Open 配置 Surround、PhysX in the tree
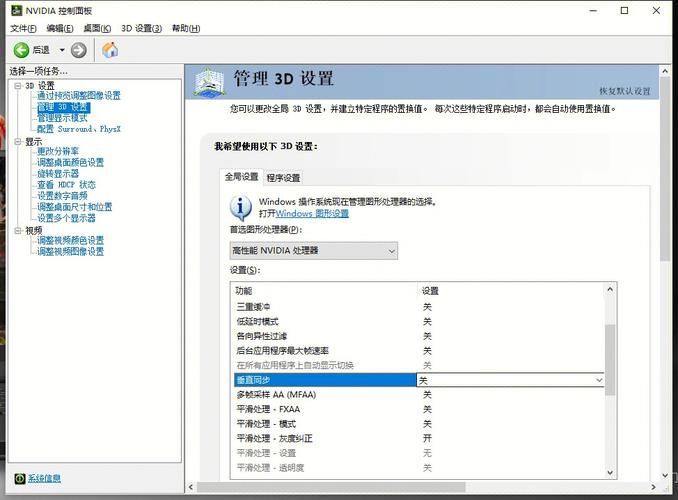 [79, 129]
